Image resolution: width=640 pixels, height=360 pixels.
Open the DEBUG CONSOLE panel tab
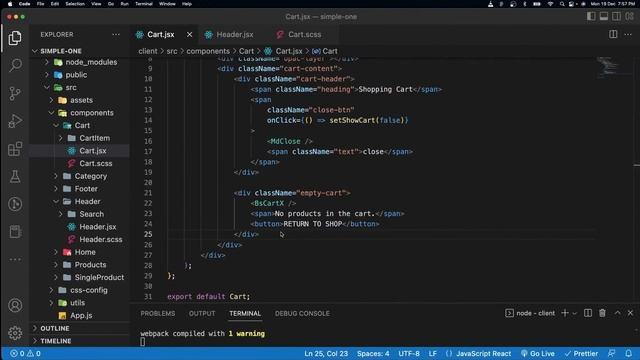point(302,313)
